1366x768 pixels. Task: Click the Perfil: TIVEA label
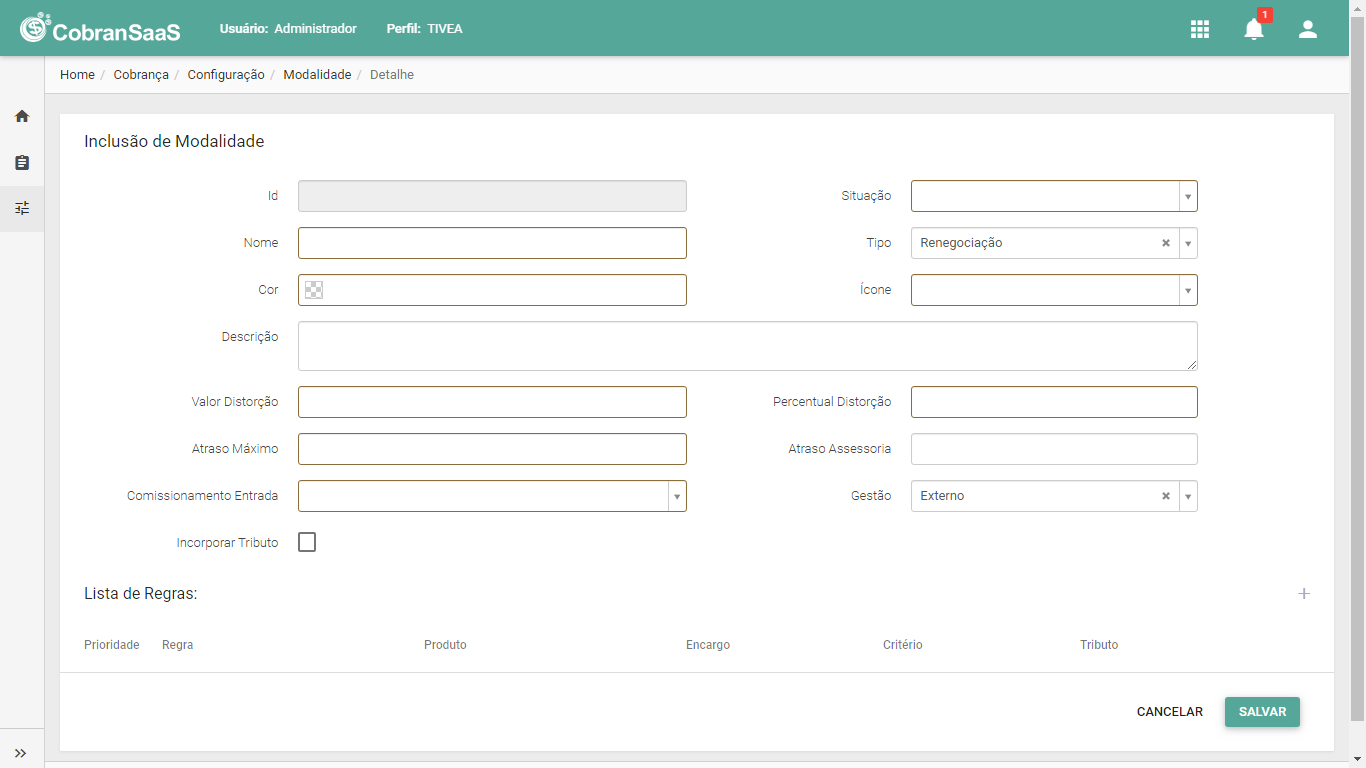click(x=424, y=29)
